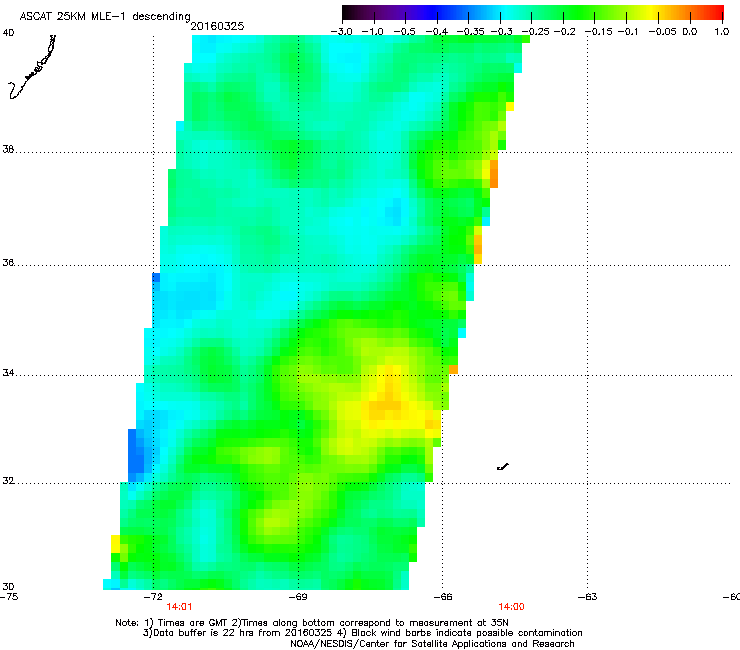Click the orange cell at swath edge below 38N

[494, 174]
